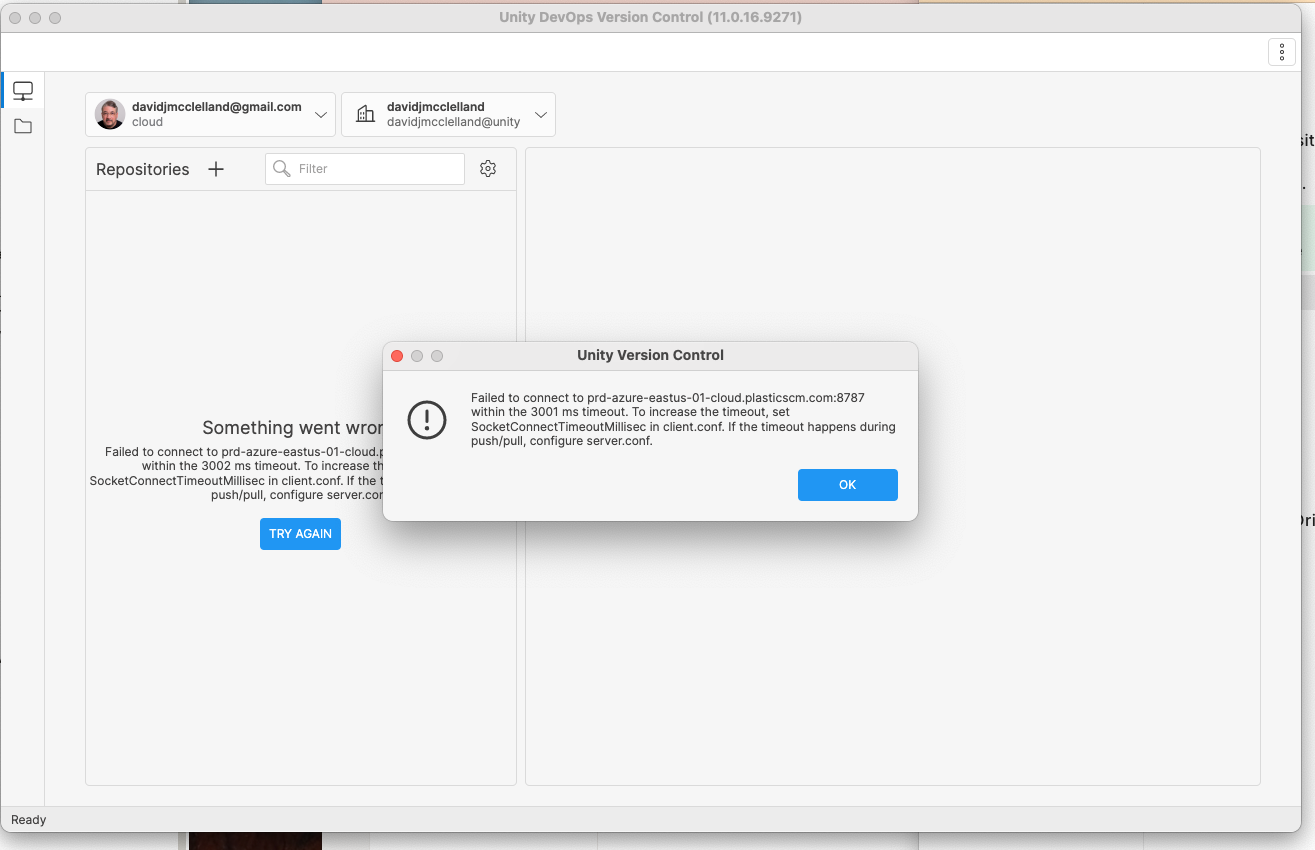Click the Ready status bar text
Screen dimensions: 1315x850
click(28, 819)
